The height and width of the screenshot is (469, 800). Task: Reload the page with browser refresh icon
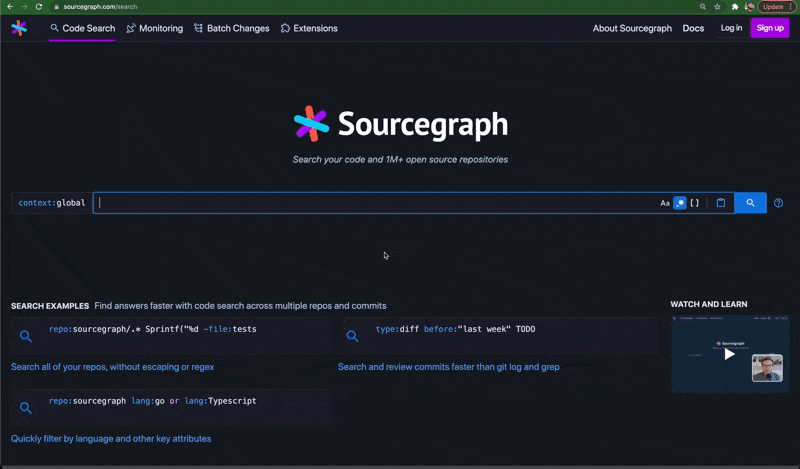(x=39, y=7)
